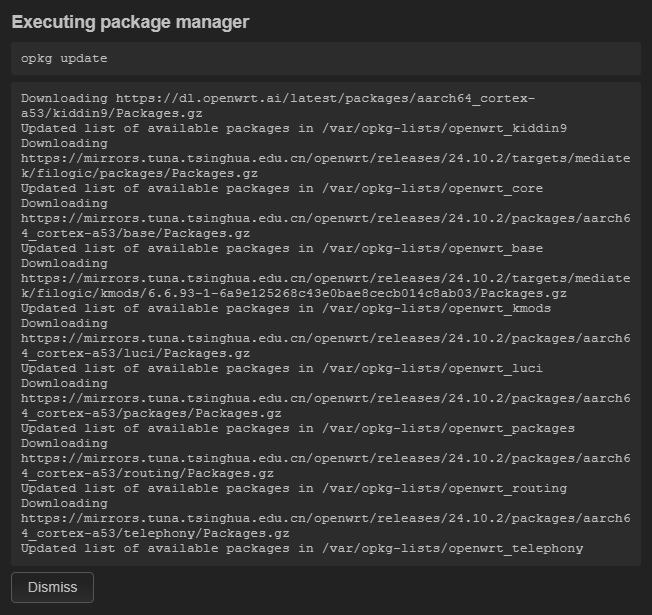
Task: Select the openwrt_routing updated list line
Action: (294, 488)
